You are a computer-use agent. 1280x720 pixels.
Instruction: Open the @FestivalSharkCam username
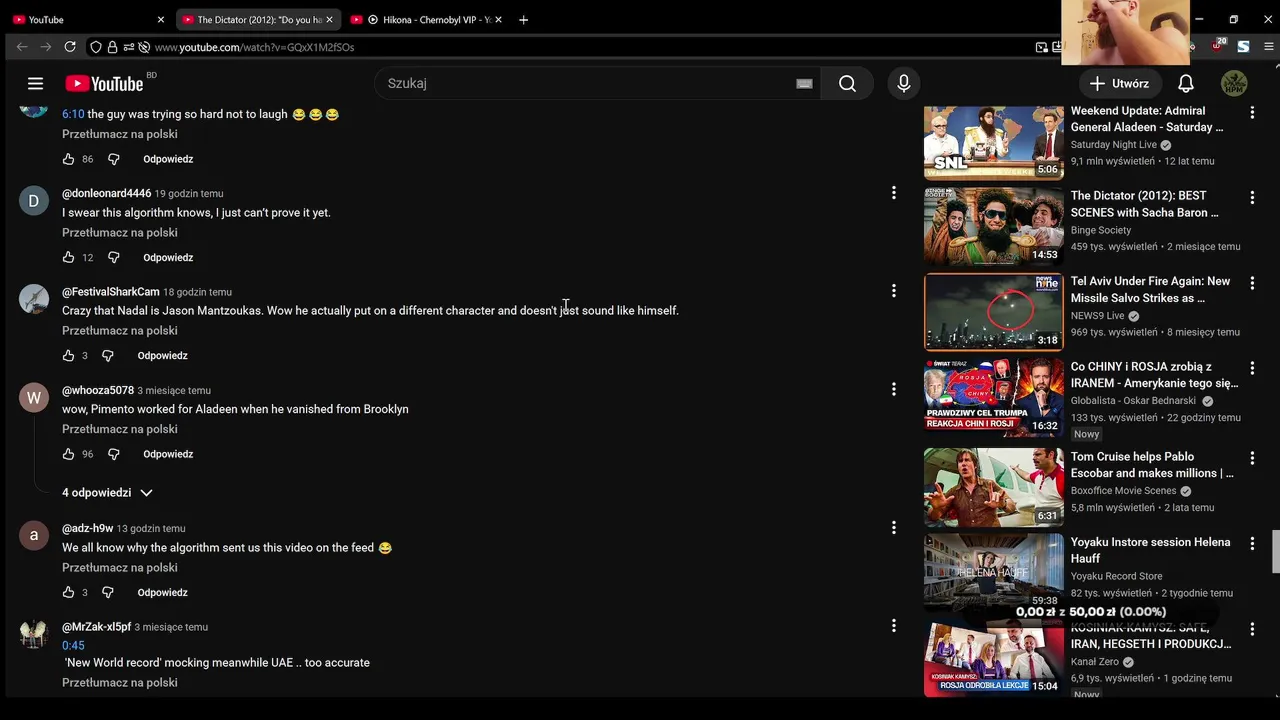point(111,292)
